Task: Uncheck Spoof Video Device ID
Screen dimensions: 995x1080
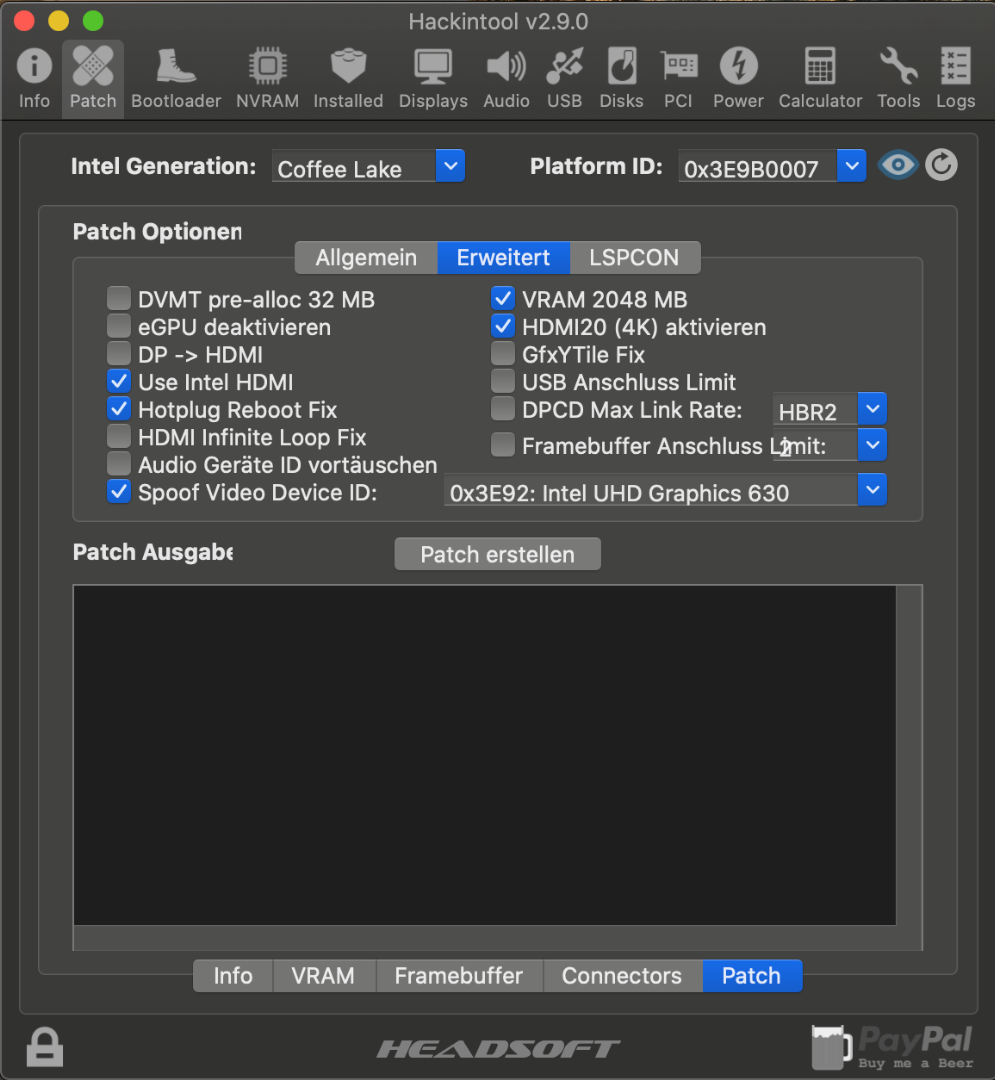Action: click(118, 491)
